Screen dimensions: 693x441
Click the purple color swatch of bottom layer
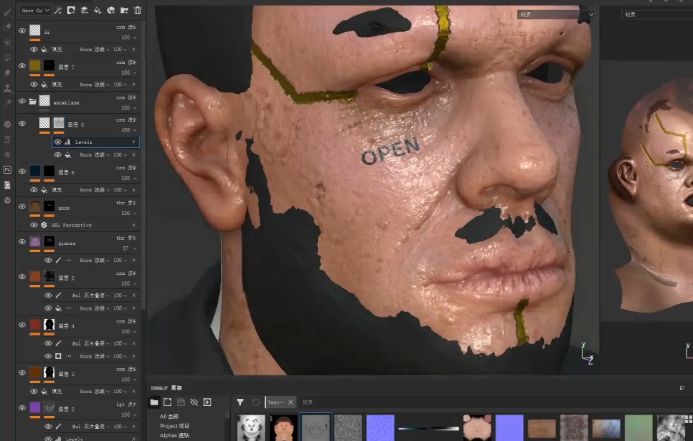tap(35, 407)
